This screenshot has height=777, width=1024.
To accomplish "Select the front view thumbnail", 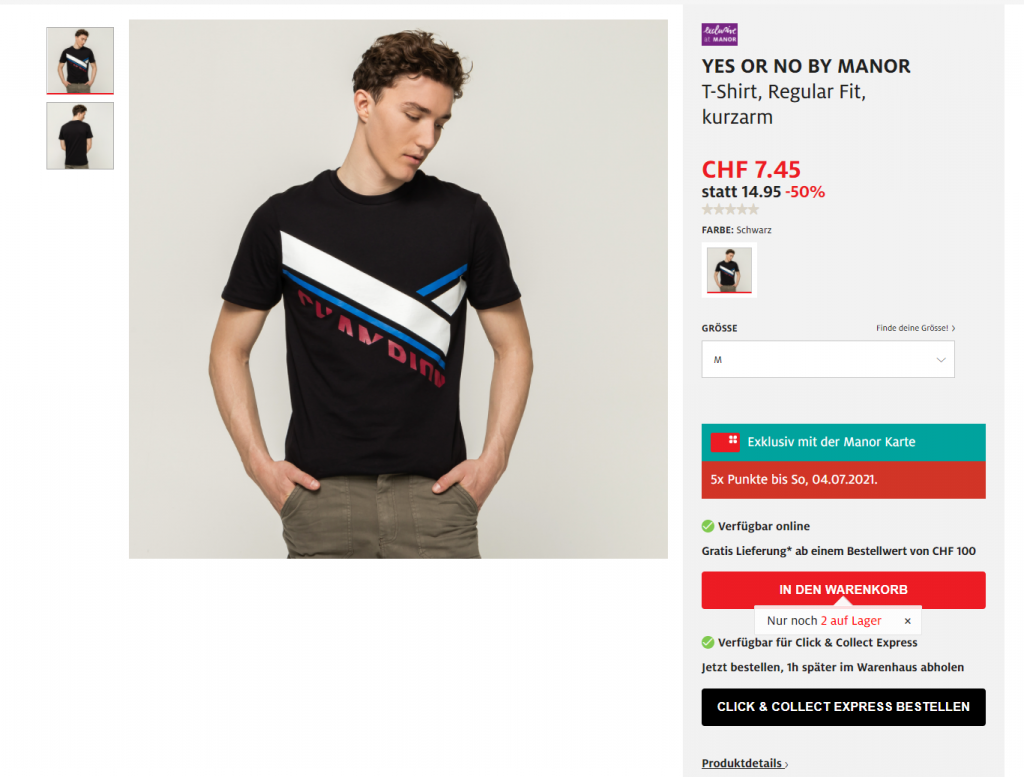I will (x=80, y=60).
